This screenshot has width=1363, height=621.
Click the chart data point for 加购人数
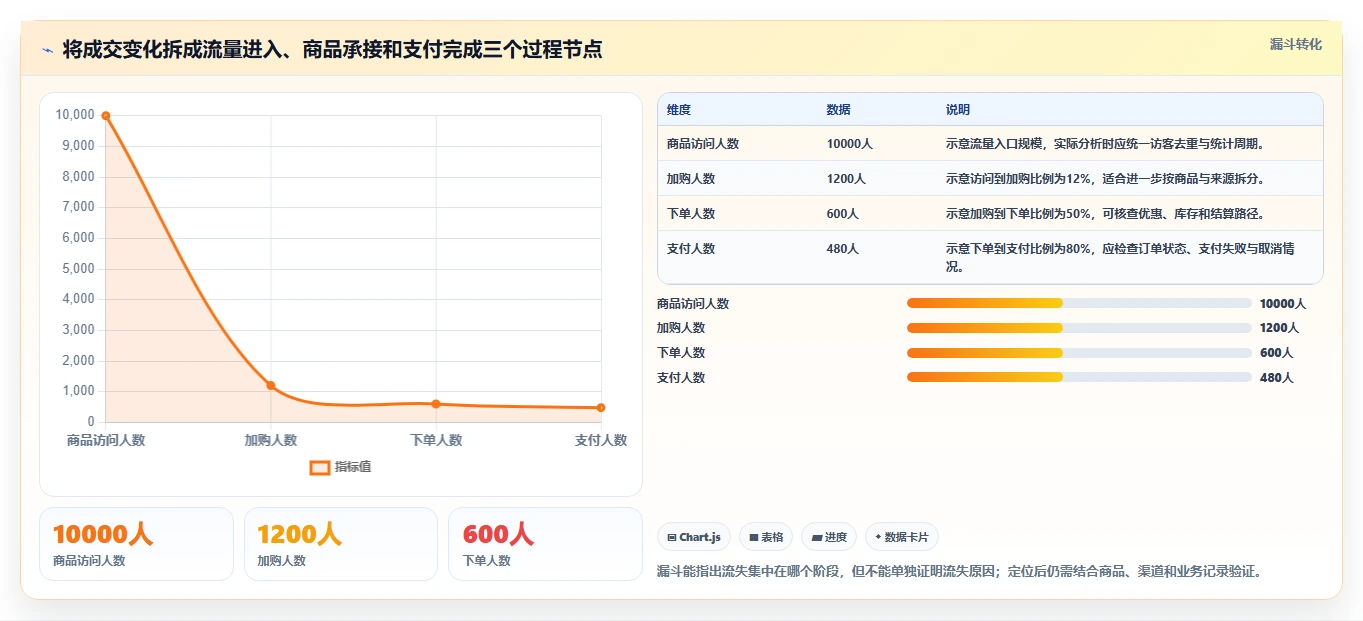click(271, 386)
